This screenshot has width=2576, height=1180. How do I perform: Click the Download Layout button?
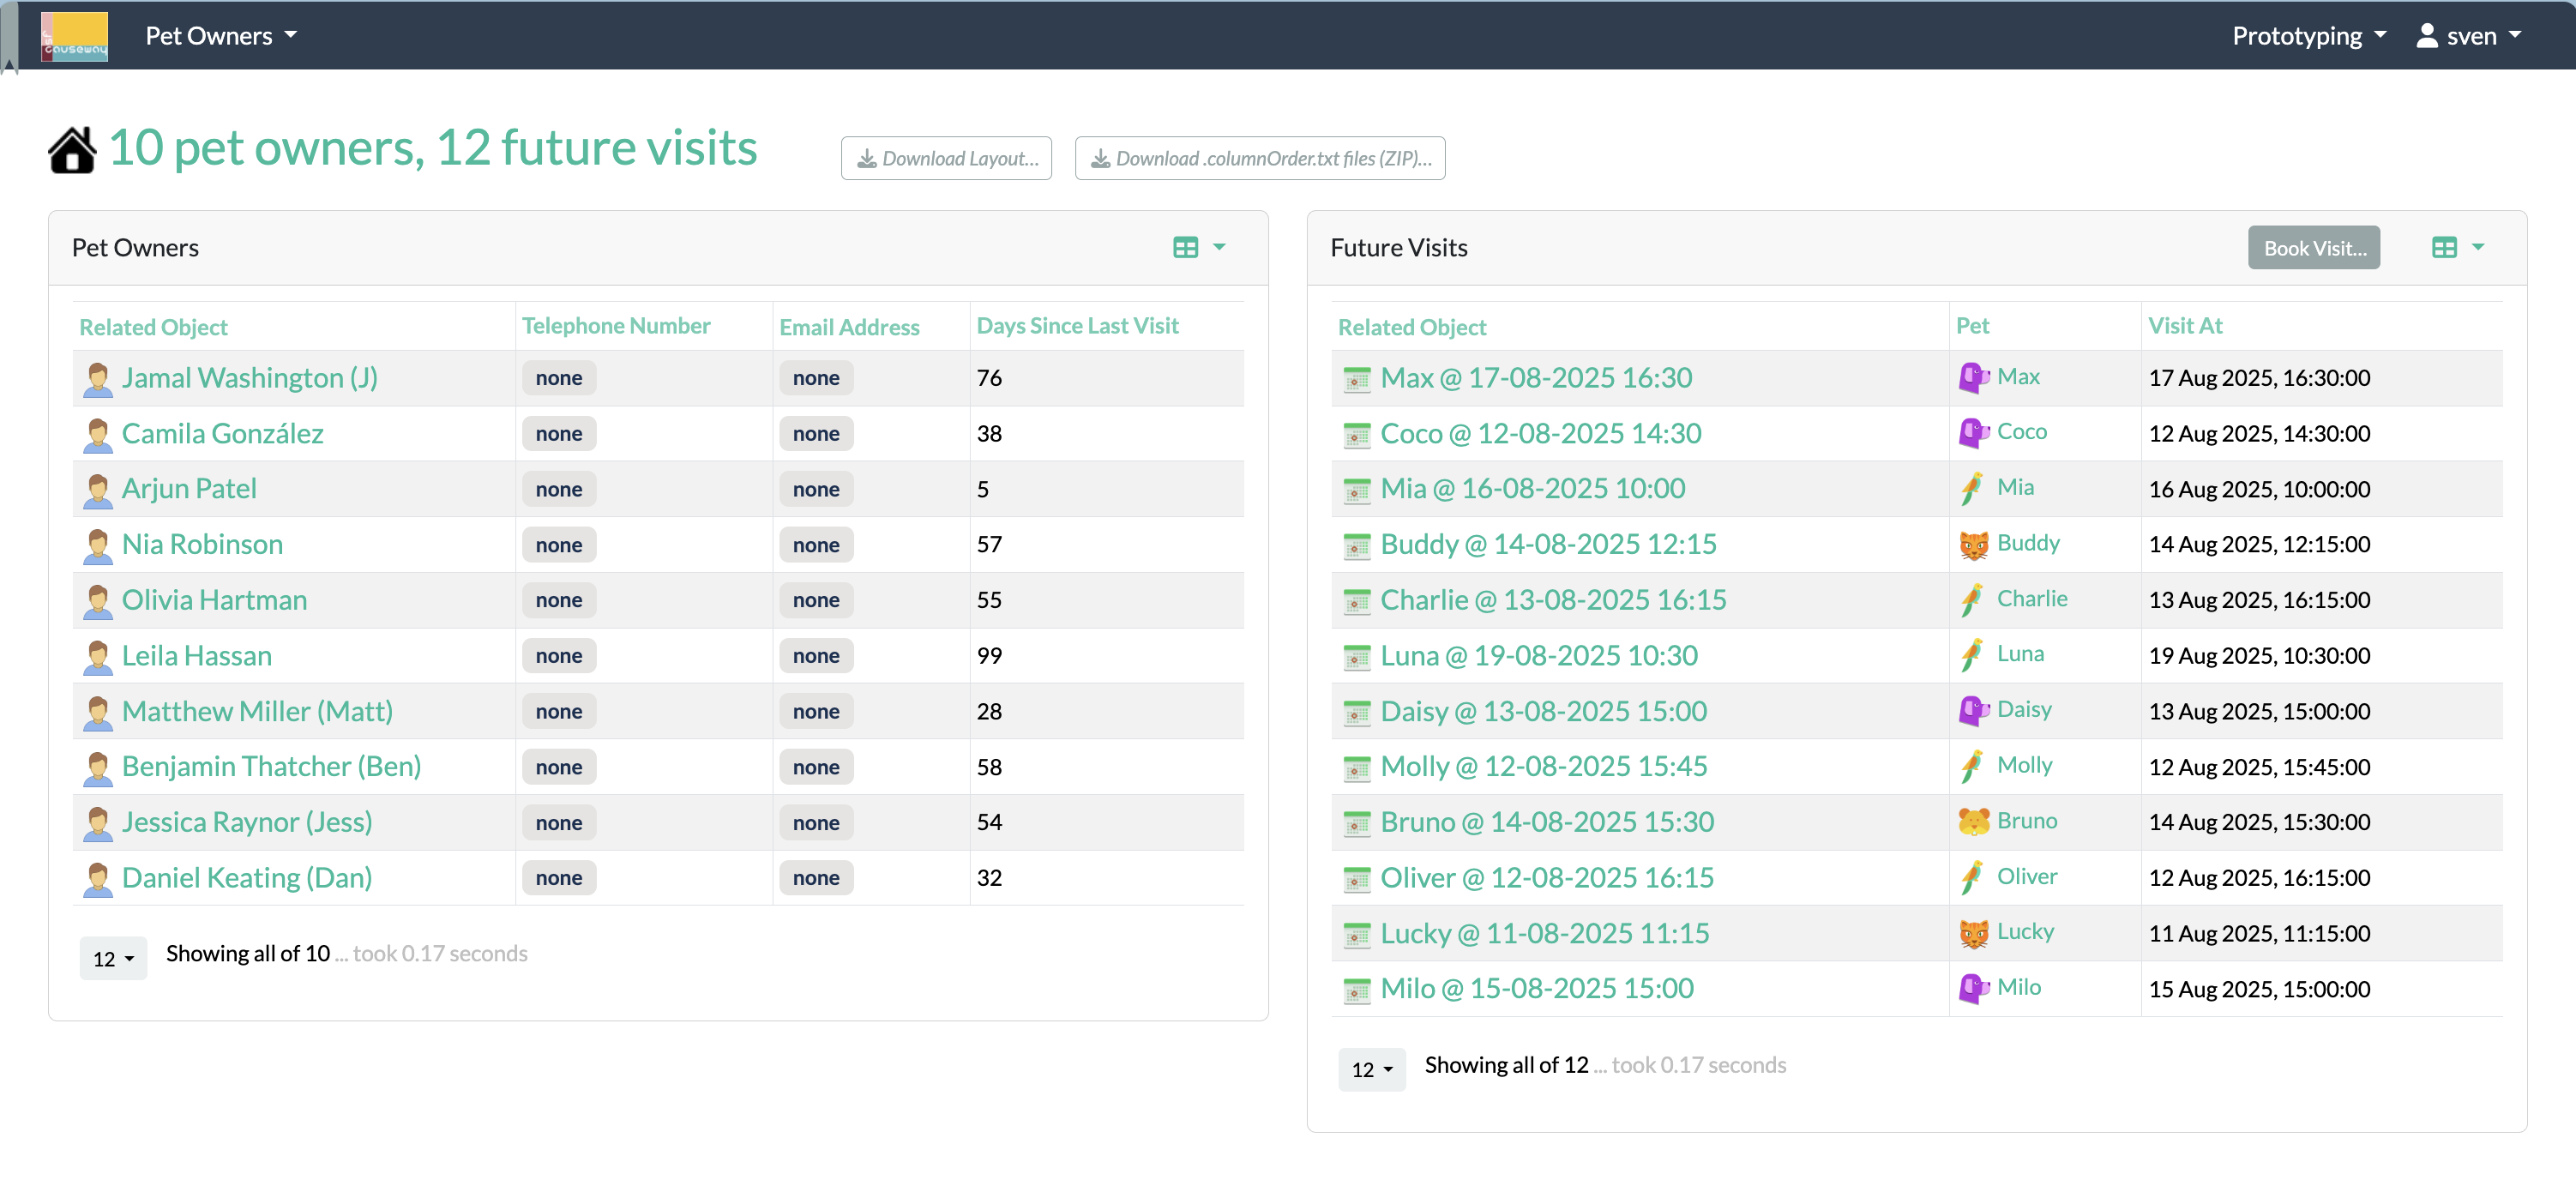pos(945,158)
